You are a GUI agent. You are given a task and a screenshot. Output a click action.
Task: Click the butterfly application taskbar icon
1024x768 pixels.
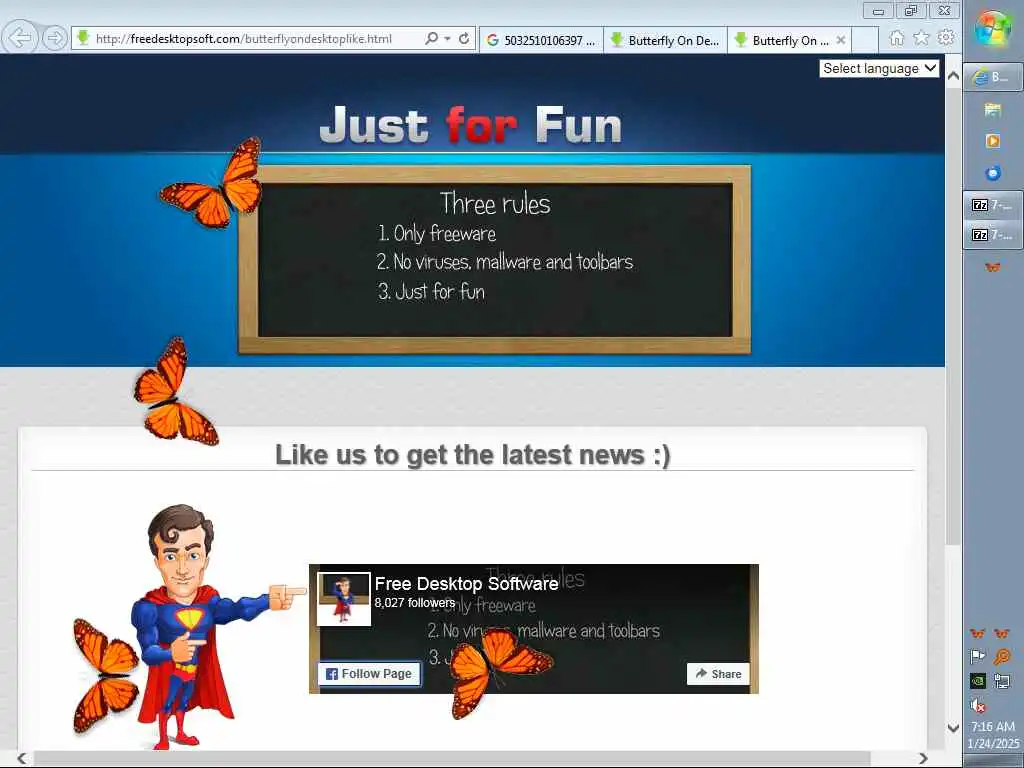pyautogui.click(x=993, y=266)
